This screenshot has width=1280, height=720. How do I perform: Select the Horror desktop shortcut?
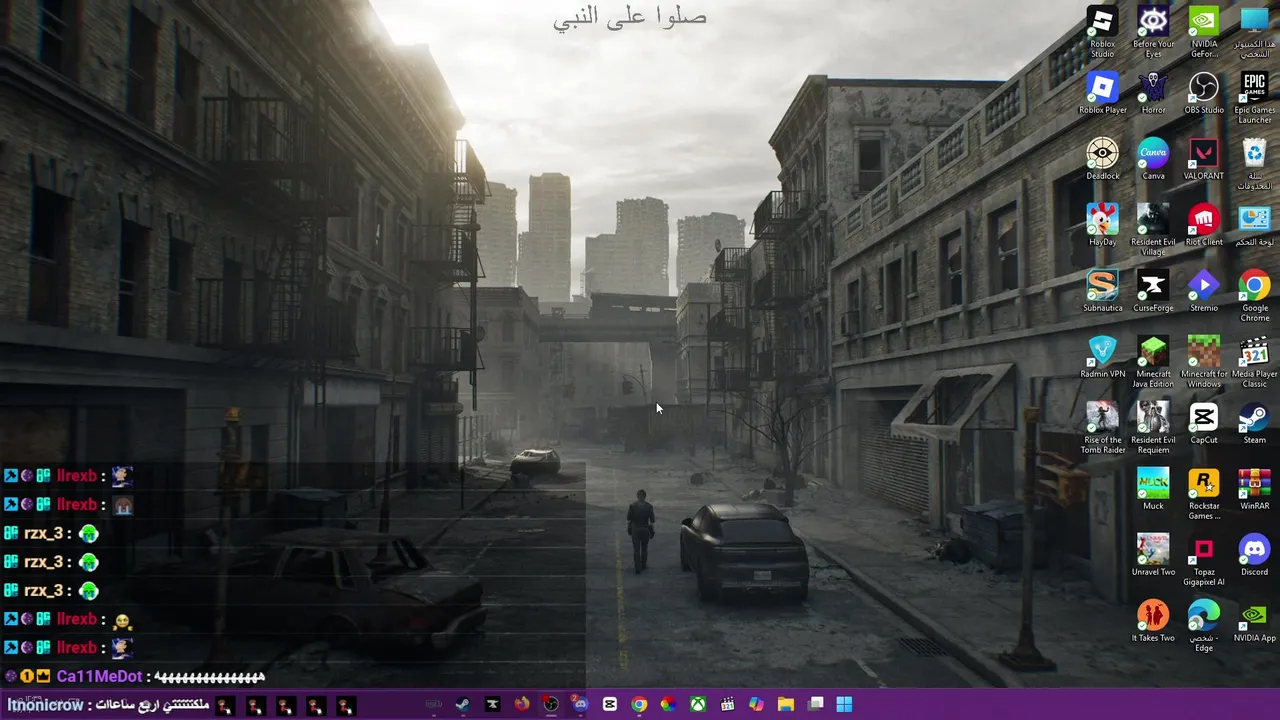point(1153,93)
